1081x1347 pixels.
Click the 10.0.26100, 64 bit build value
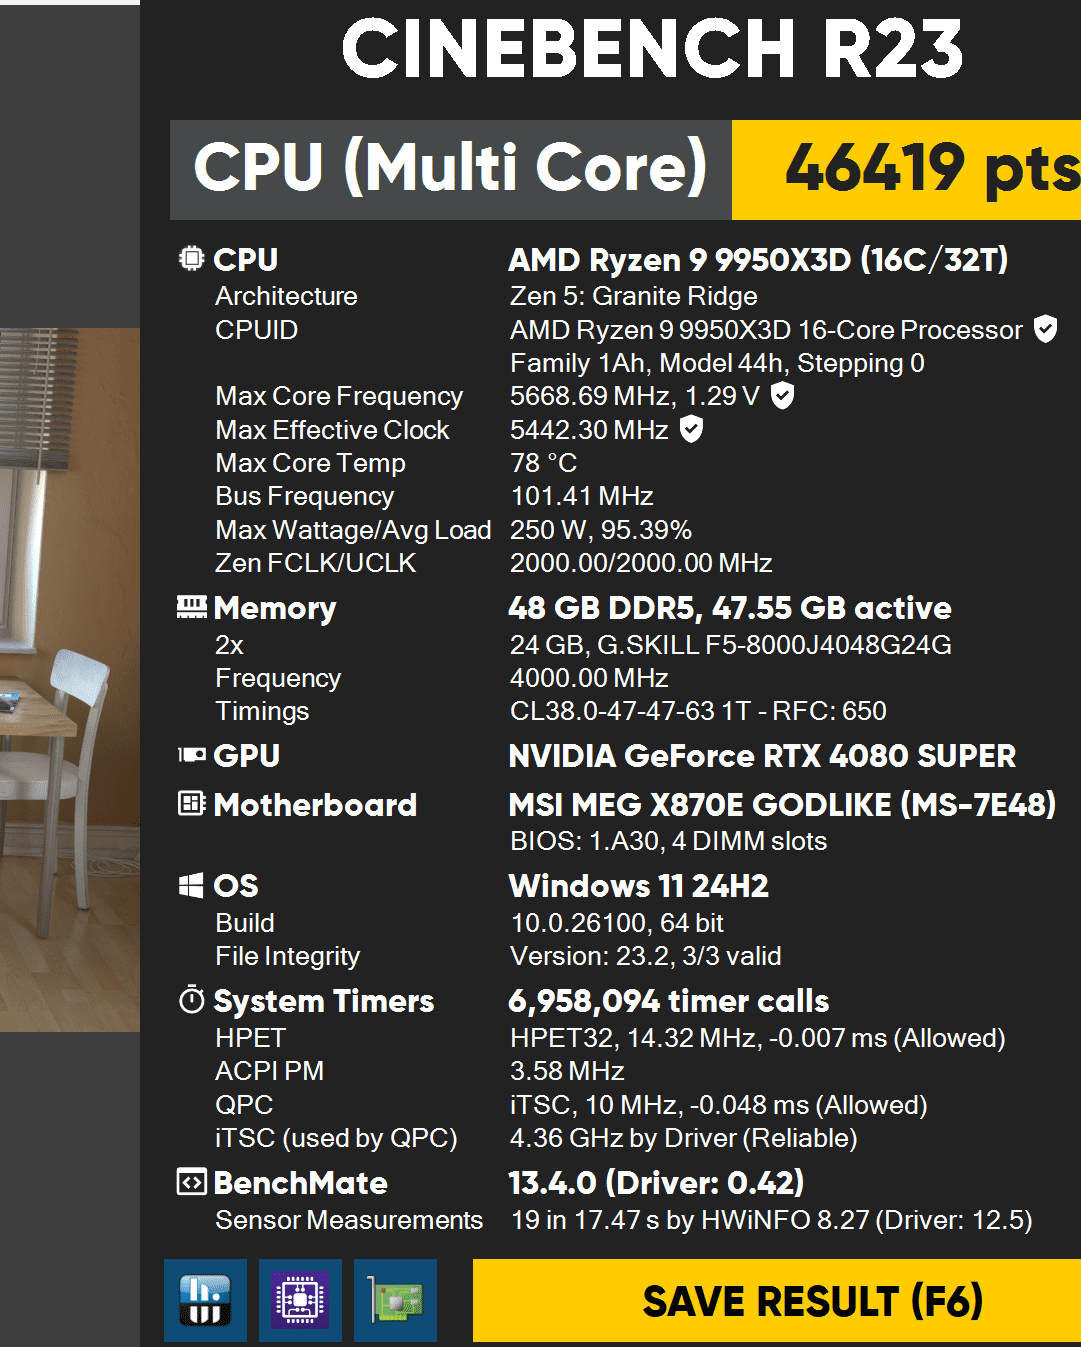pyautogui.click(x=617, y=923)
